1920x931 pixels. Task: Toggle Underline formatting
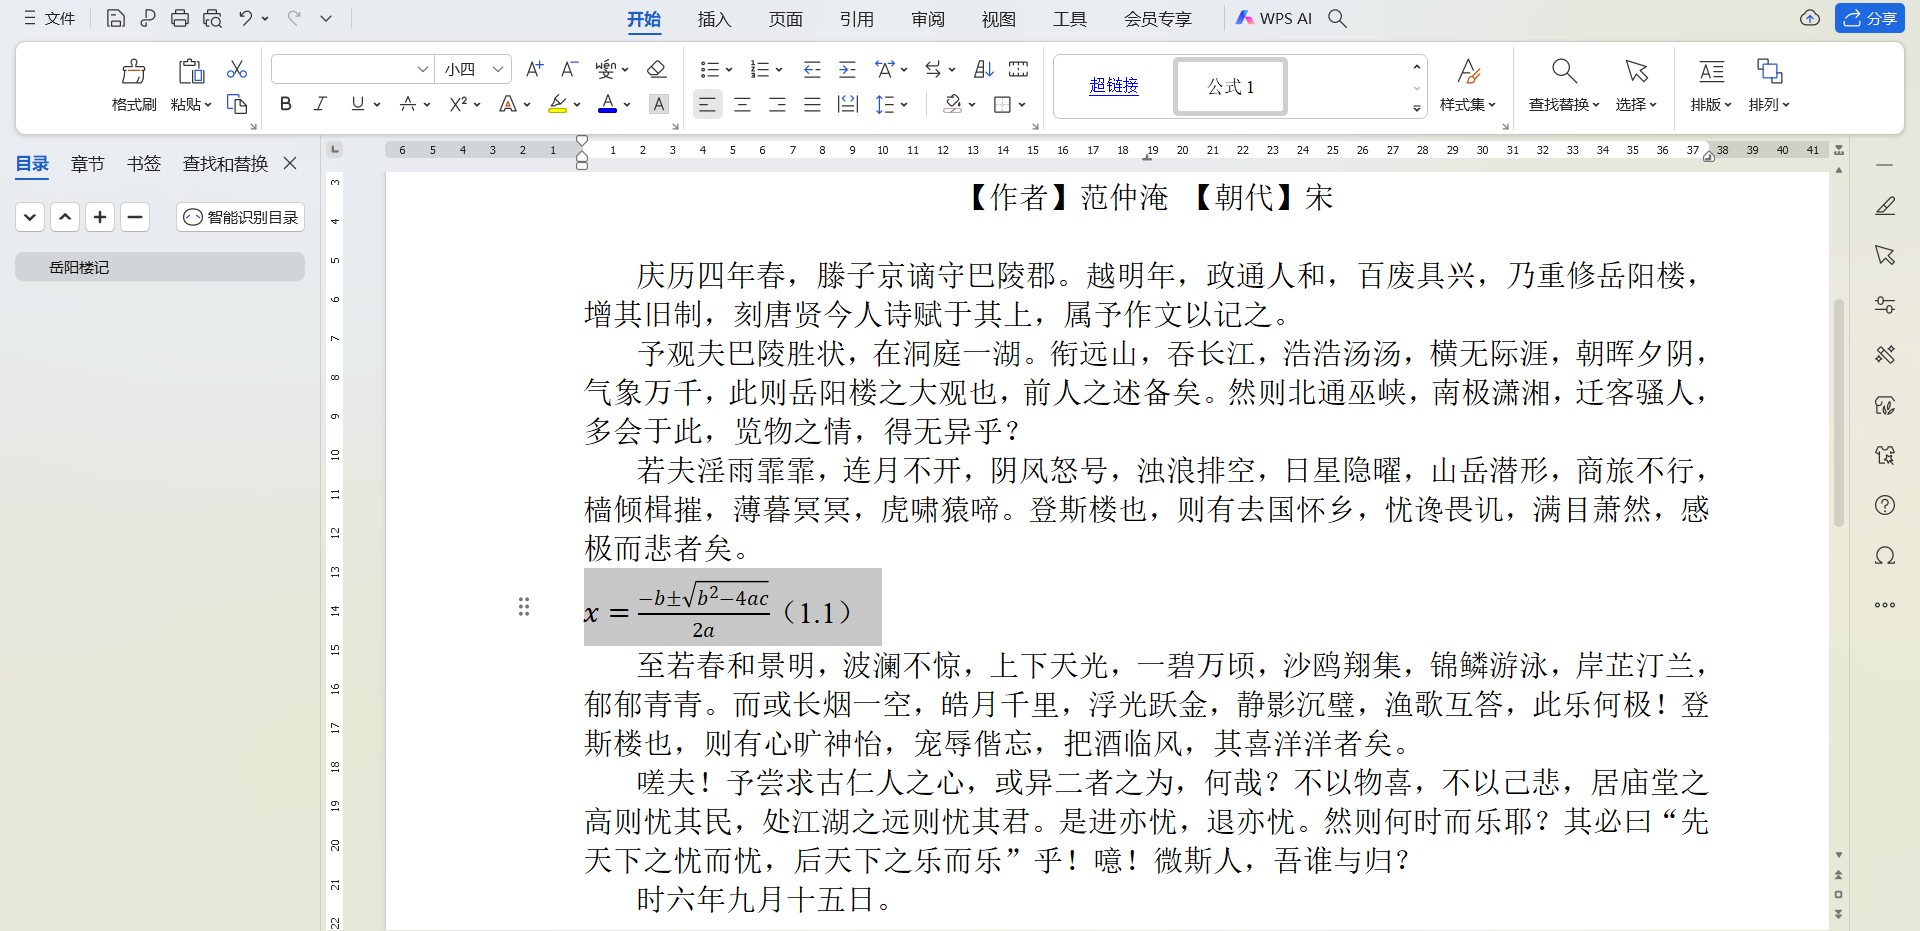(357, 104)
